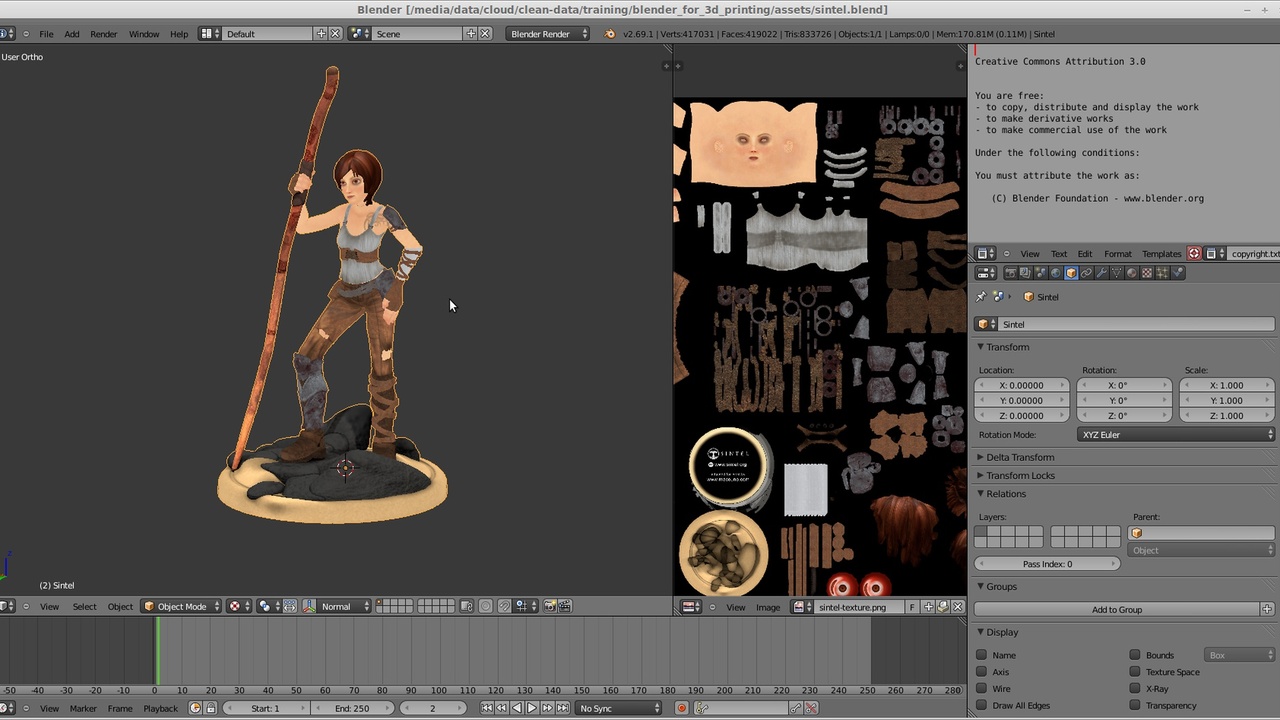Click the Add to Group button
This screenshot has width=1280, height=720.
click(1117, 609)
